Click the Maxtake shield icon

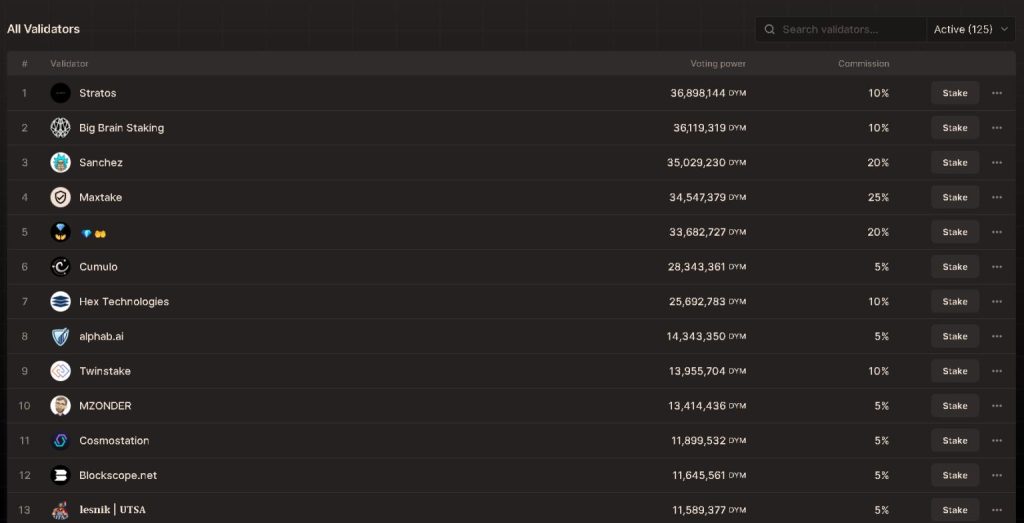pos(61,197)
